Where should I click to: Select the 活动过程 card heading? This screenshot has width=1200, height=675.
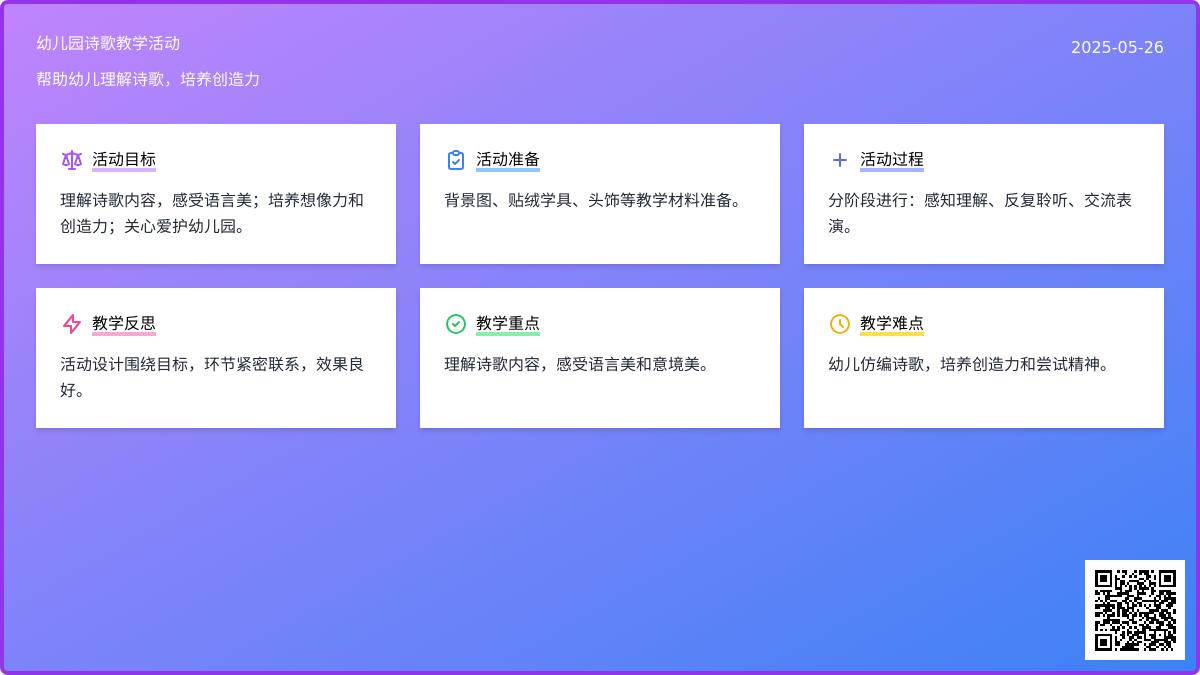coord(892,160)
